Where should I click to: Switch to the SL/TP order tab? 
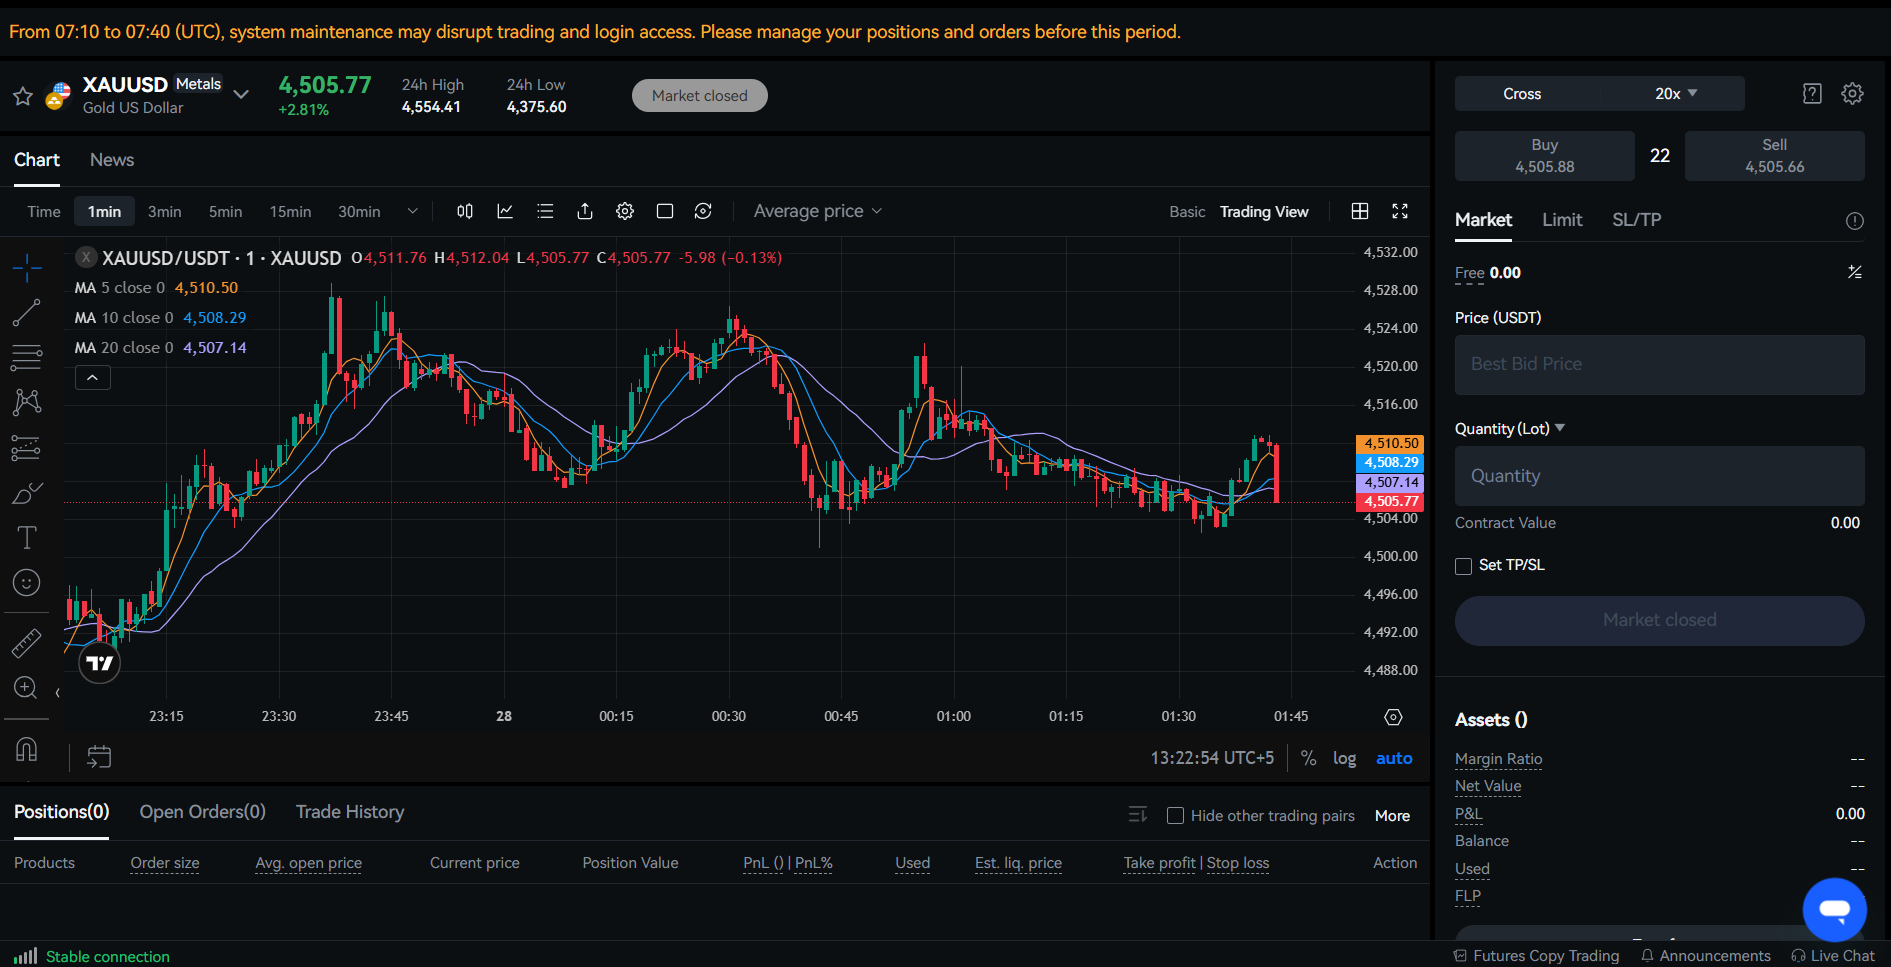[x=1636, y=220]
